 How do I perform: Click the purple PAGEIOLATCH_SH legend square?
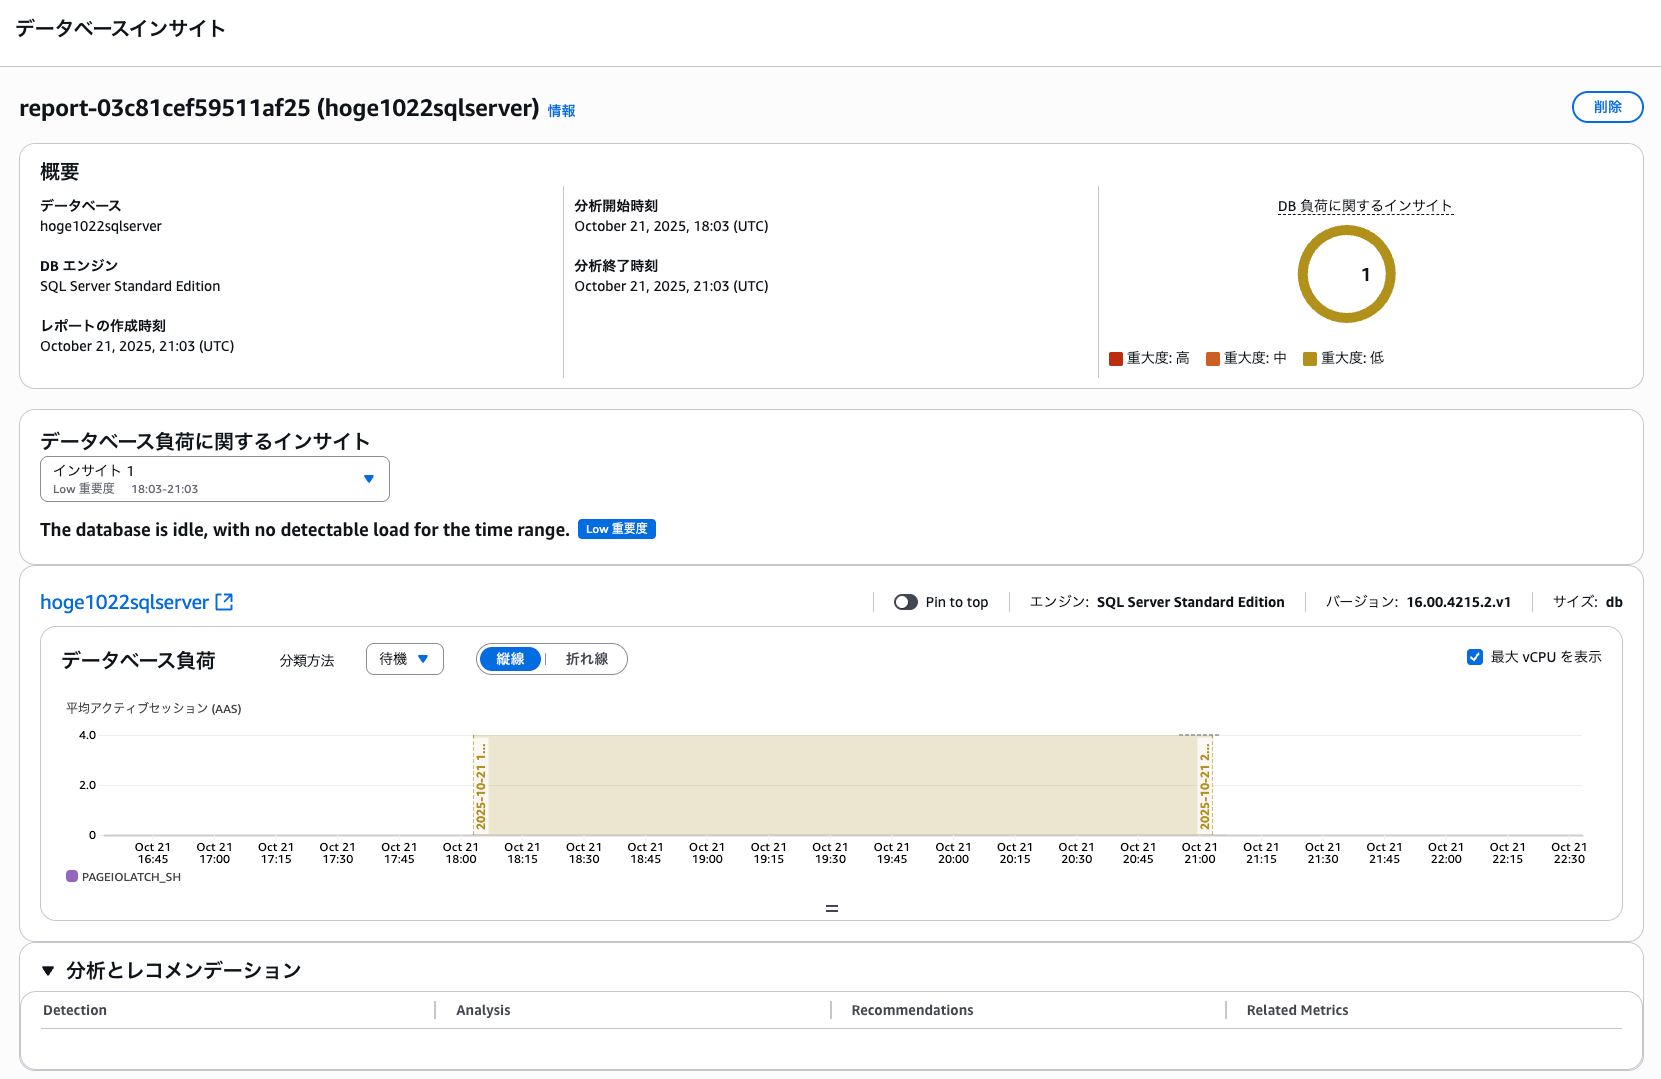point(72,877)
